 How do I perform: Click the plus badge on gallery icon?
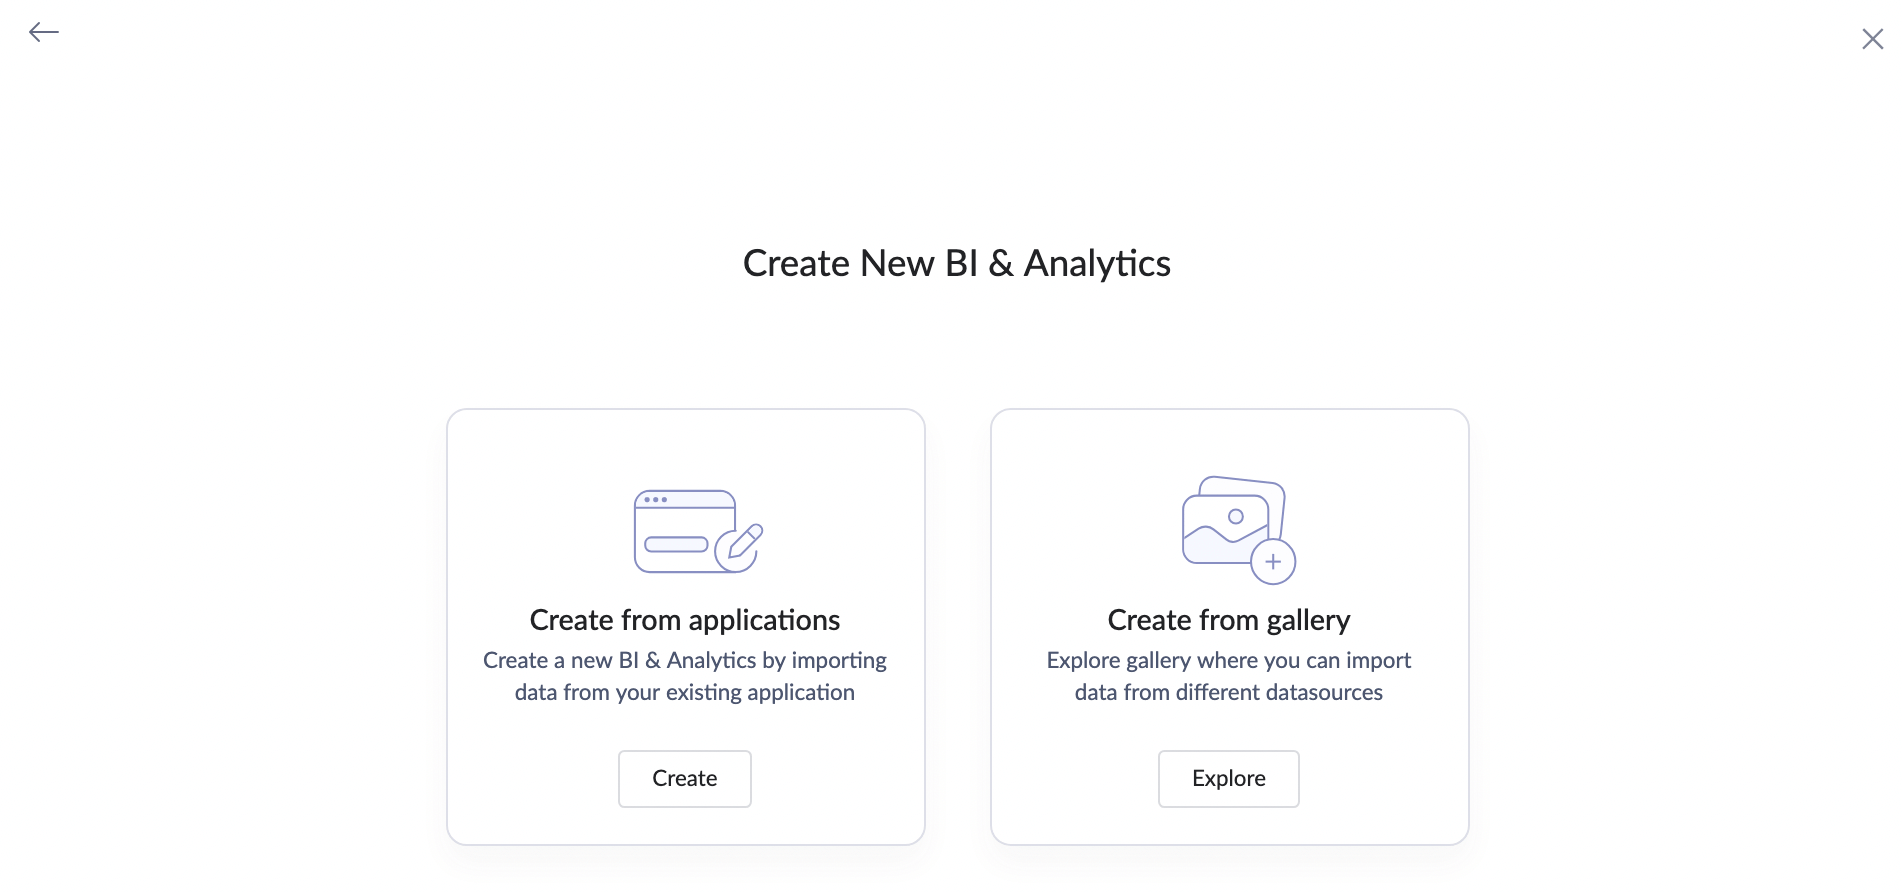click(1273, 562)
